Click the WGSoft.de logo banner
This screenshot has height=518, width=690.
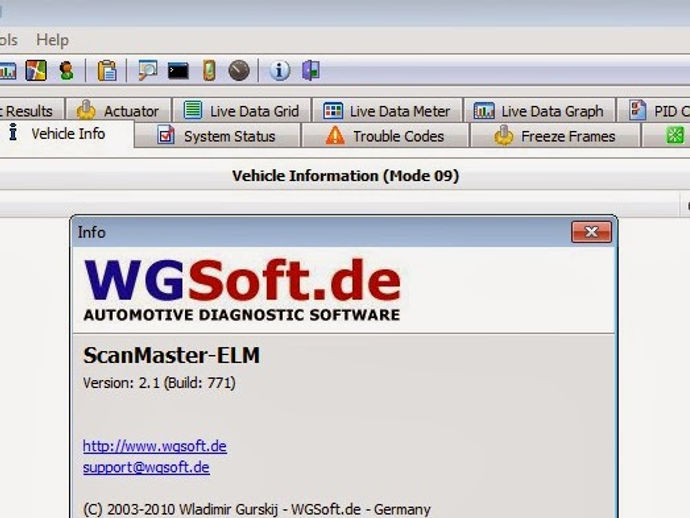point(242,290)
